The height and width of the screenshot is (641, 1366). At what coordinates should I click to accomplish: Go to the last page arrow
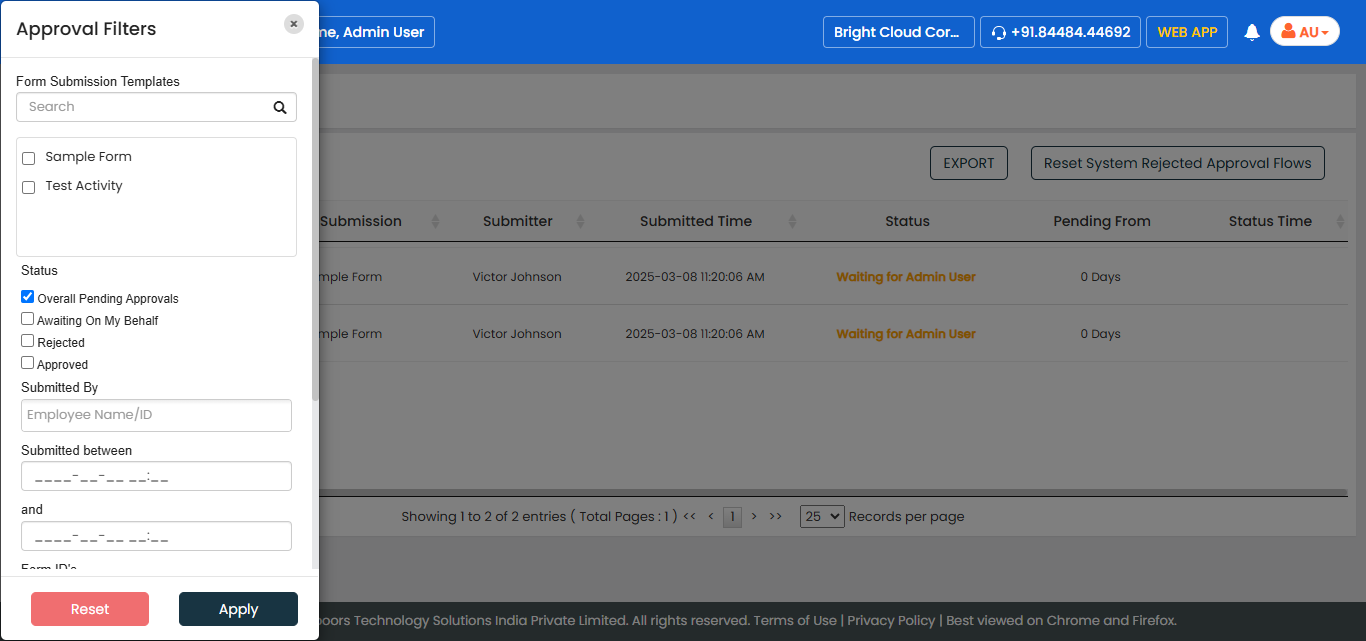pyautogui.click(x=775, y=517)
